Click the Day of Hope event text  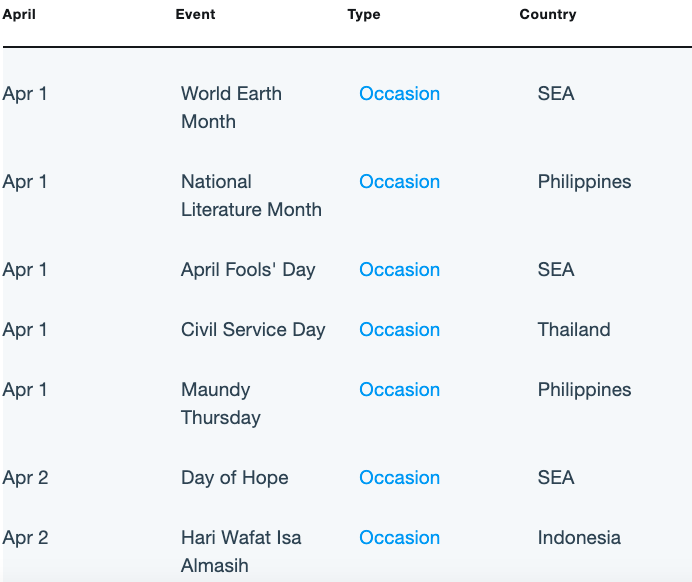[234, 477]
